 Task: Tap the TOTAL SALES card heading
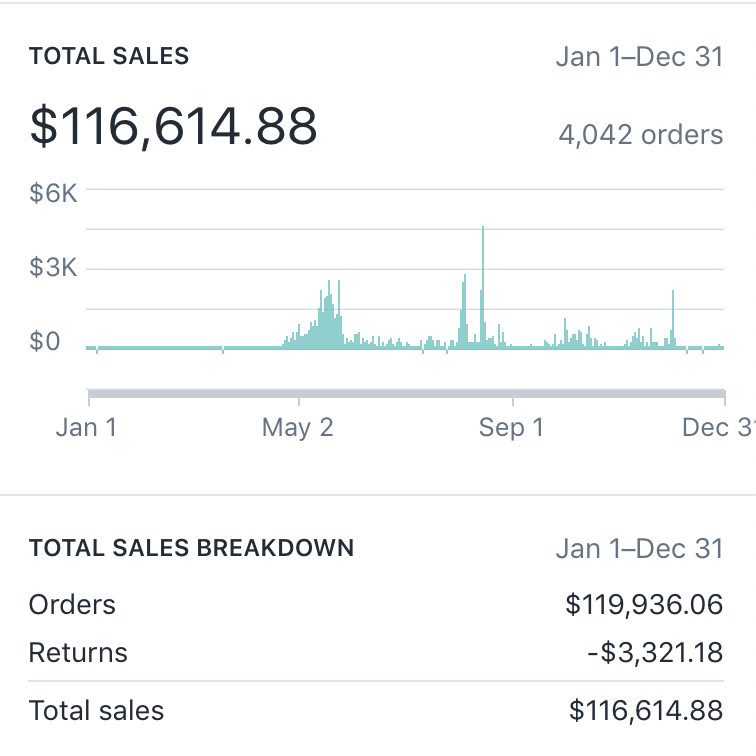pyautogui.click(x=109, y=56)
